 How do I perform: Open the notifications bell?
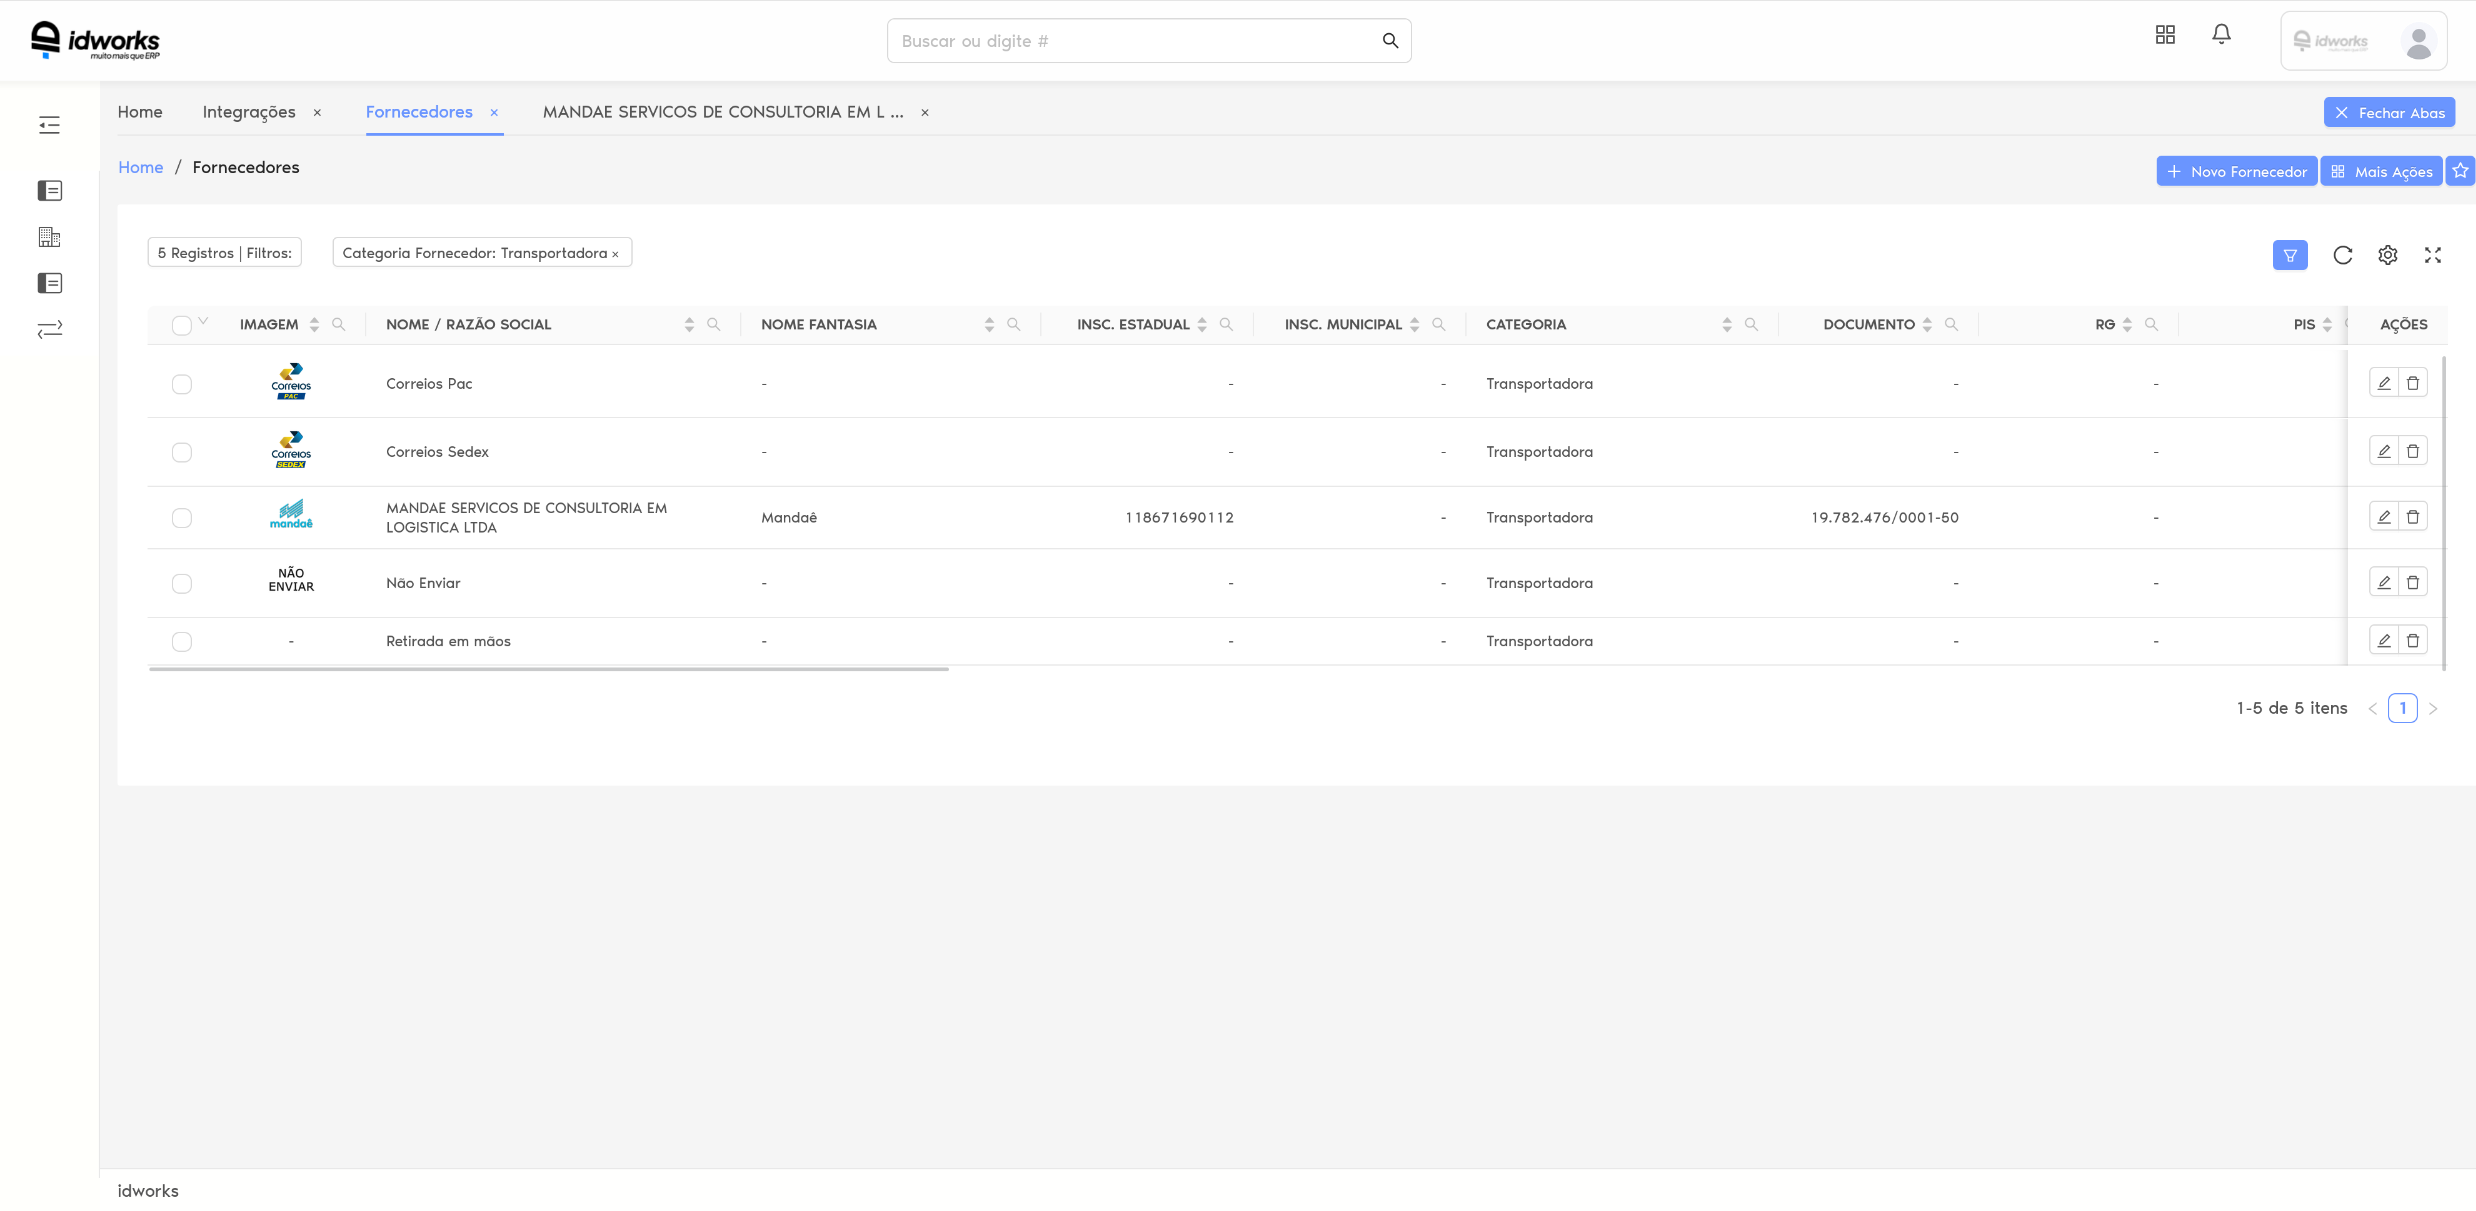pos(2221,33)
